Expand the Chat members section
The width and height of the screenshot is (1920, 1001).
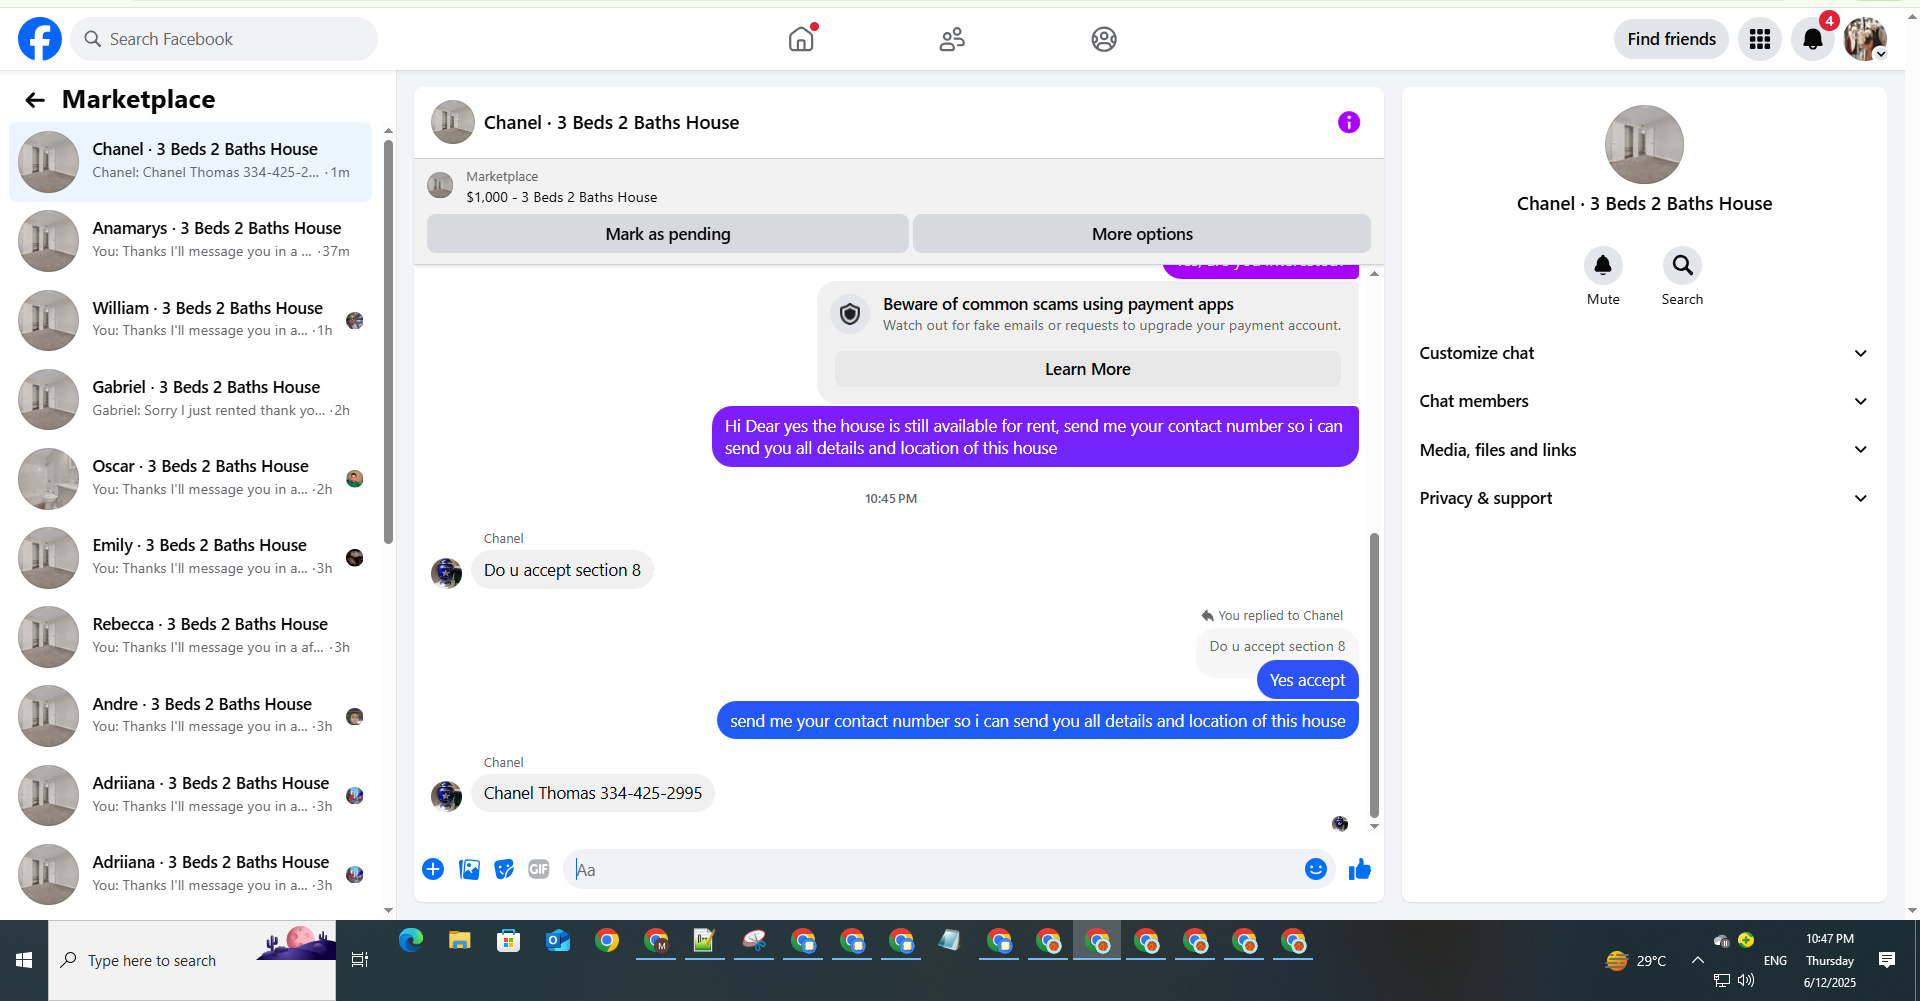1644,401
